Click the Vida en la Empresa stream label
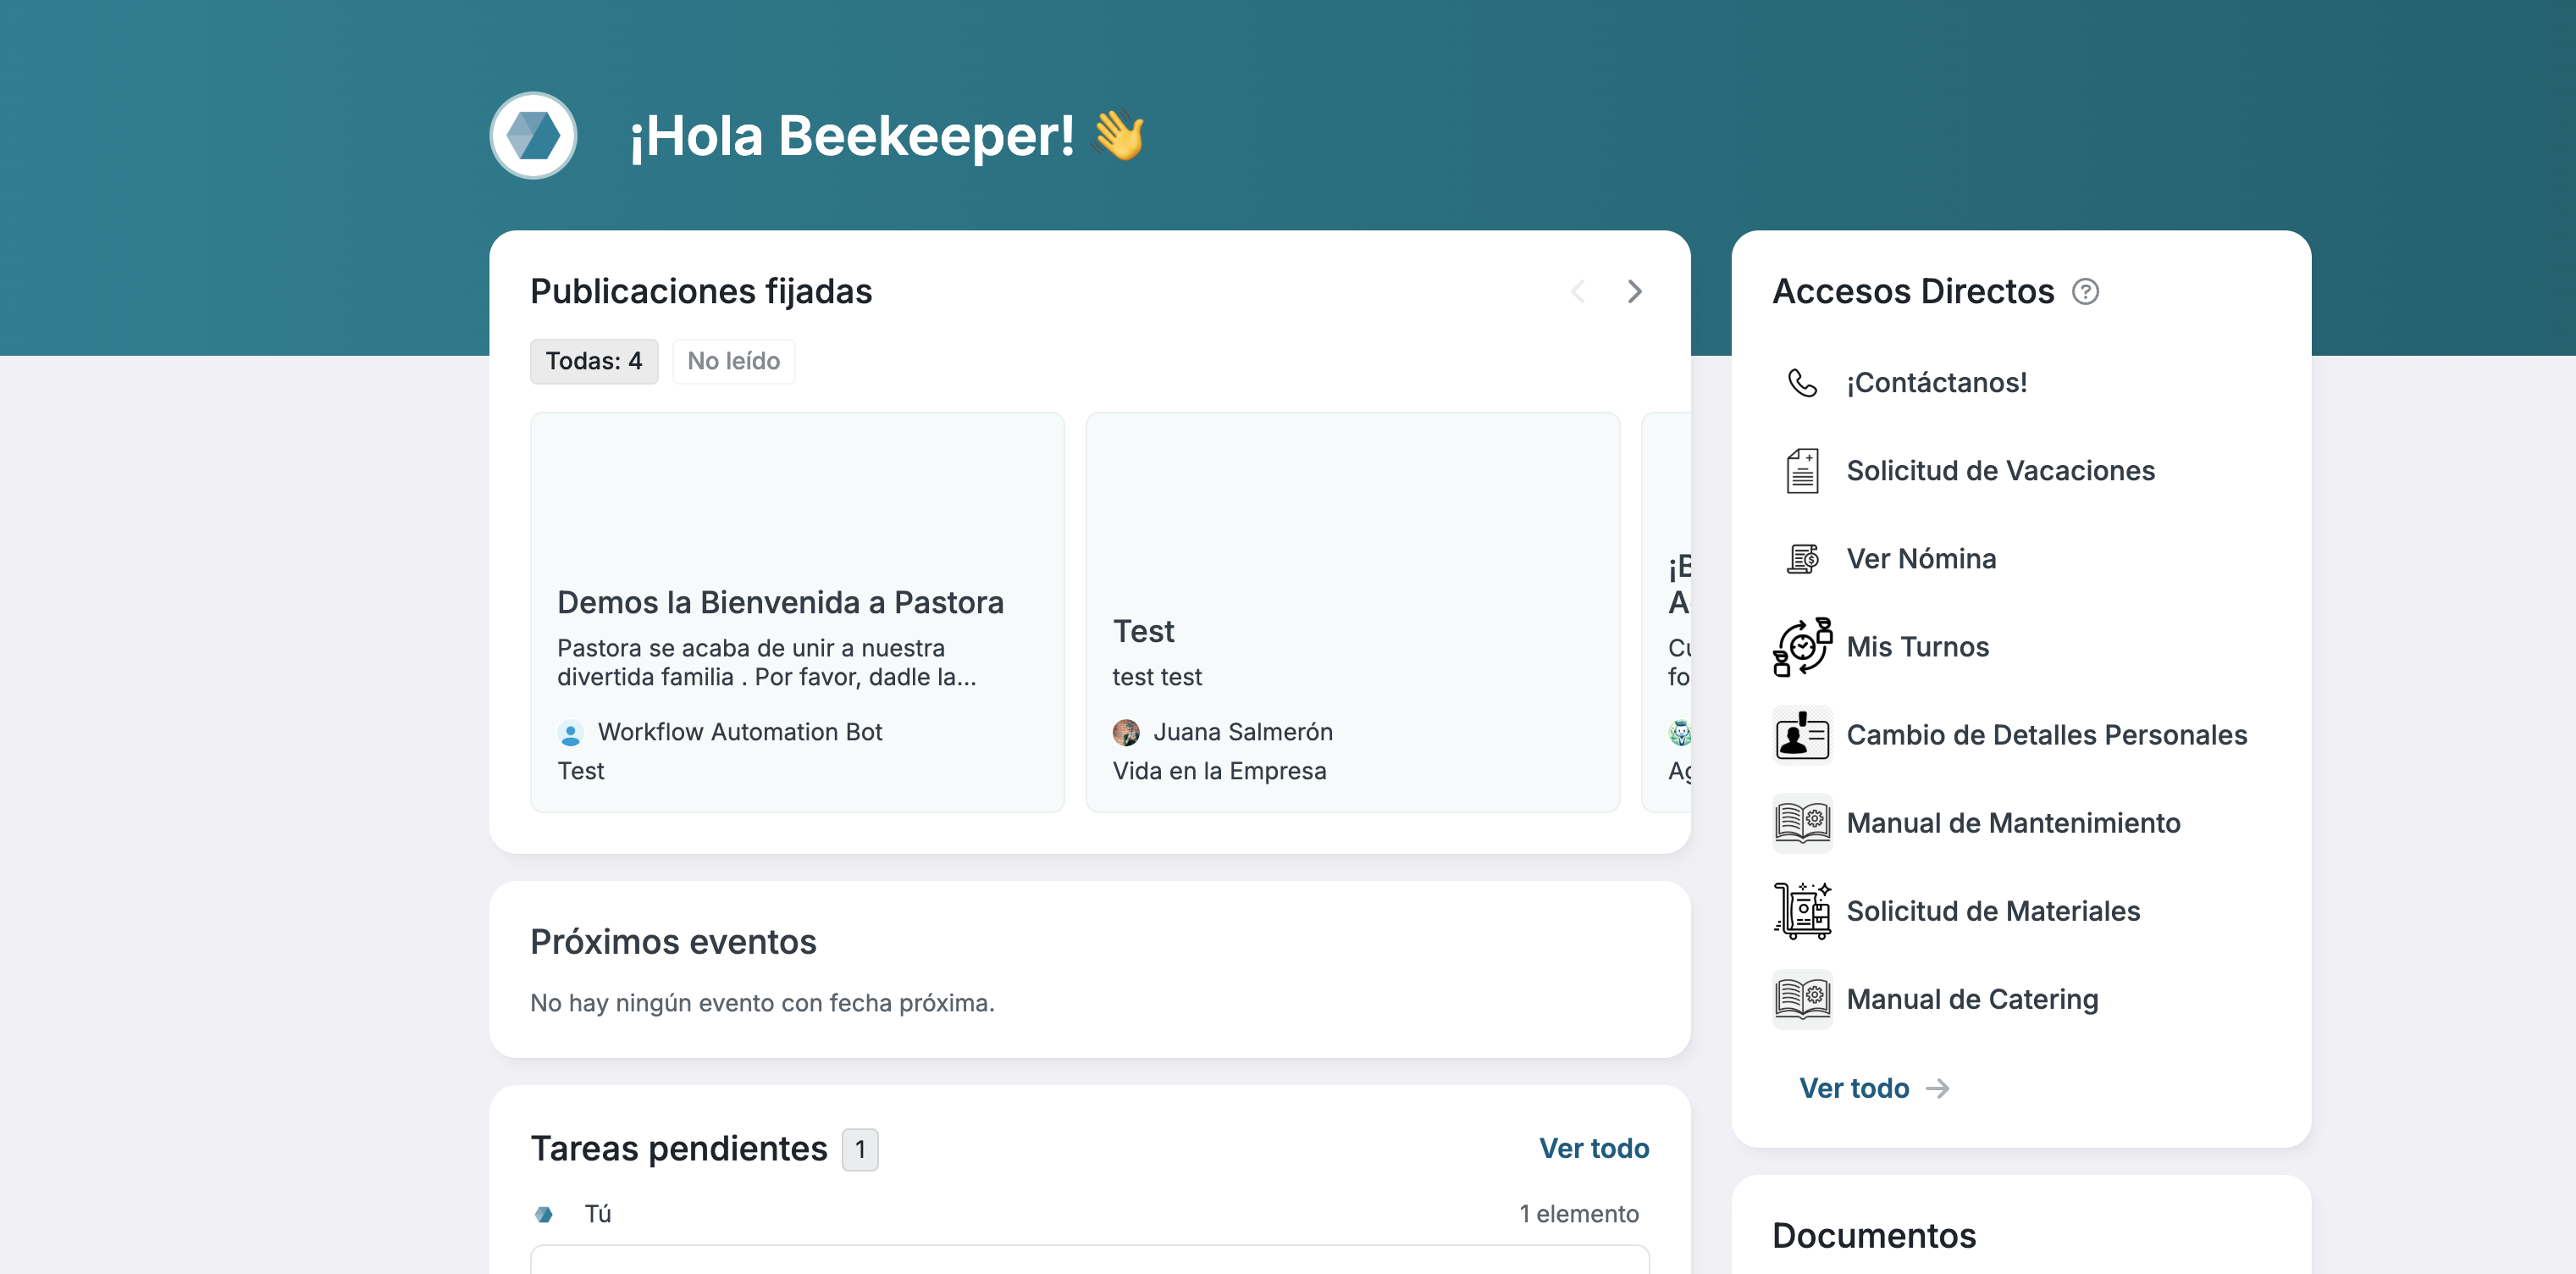The height and width of the screenshot is (1274, 2576). click(x=1219, y=771)
